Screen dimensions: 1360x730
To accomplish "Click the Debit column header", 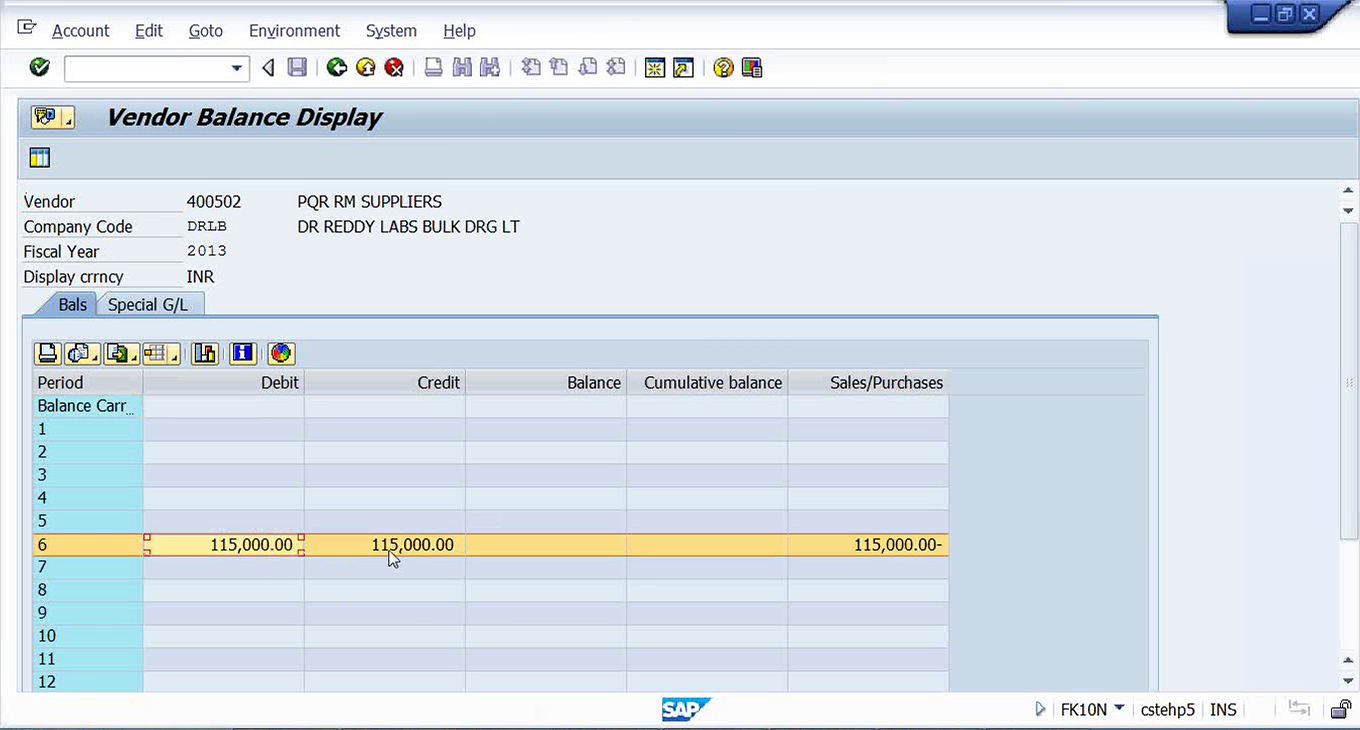I will (x=224, y=382).
